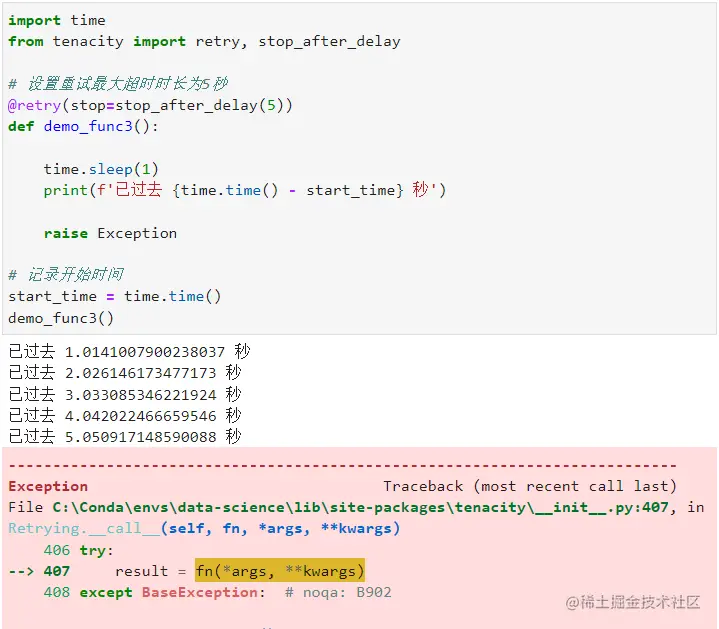Click the tenacity __init__.py file path

point(358,507)
